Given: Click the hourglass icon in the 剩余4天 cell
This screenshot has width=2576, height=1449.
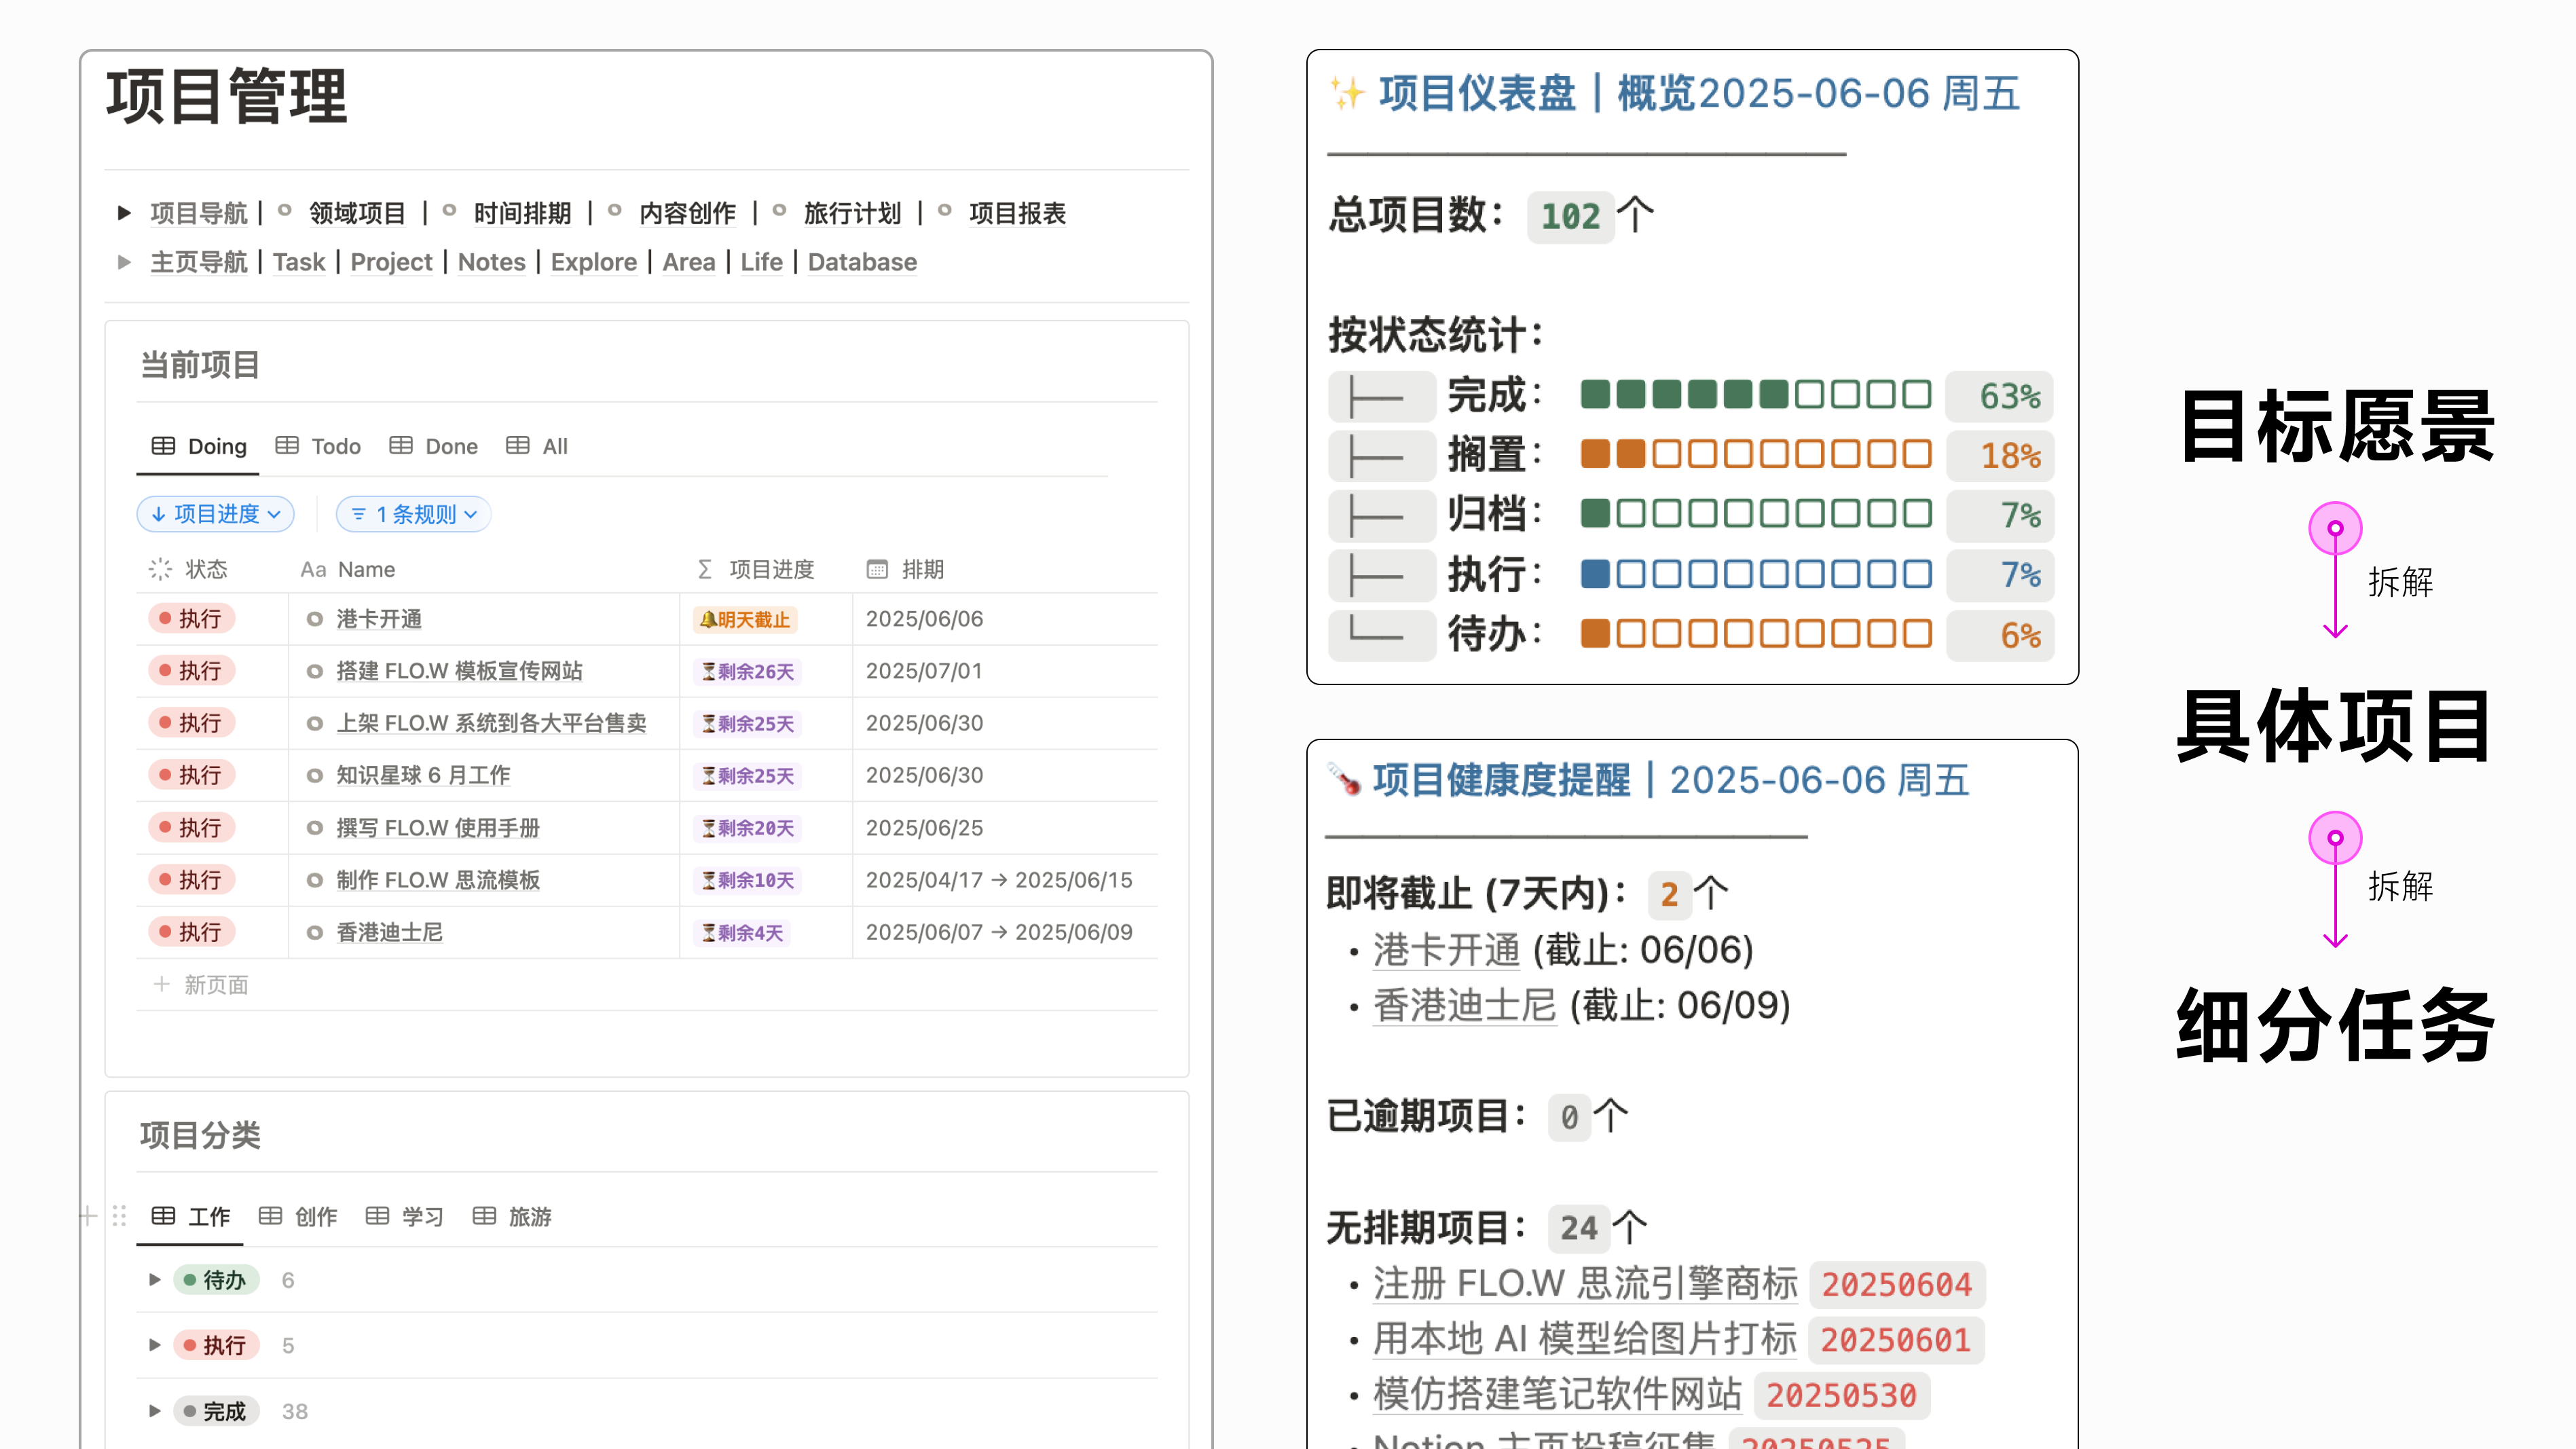Looking at the screenshot, I should click(708, 932).
